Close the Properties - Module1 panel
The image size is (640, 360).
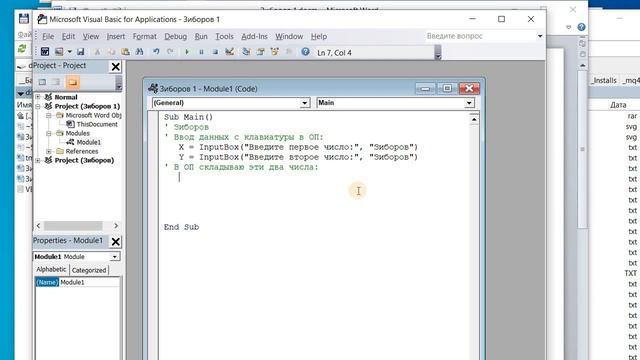[116, 242]
